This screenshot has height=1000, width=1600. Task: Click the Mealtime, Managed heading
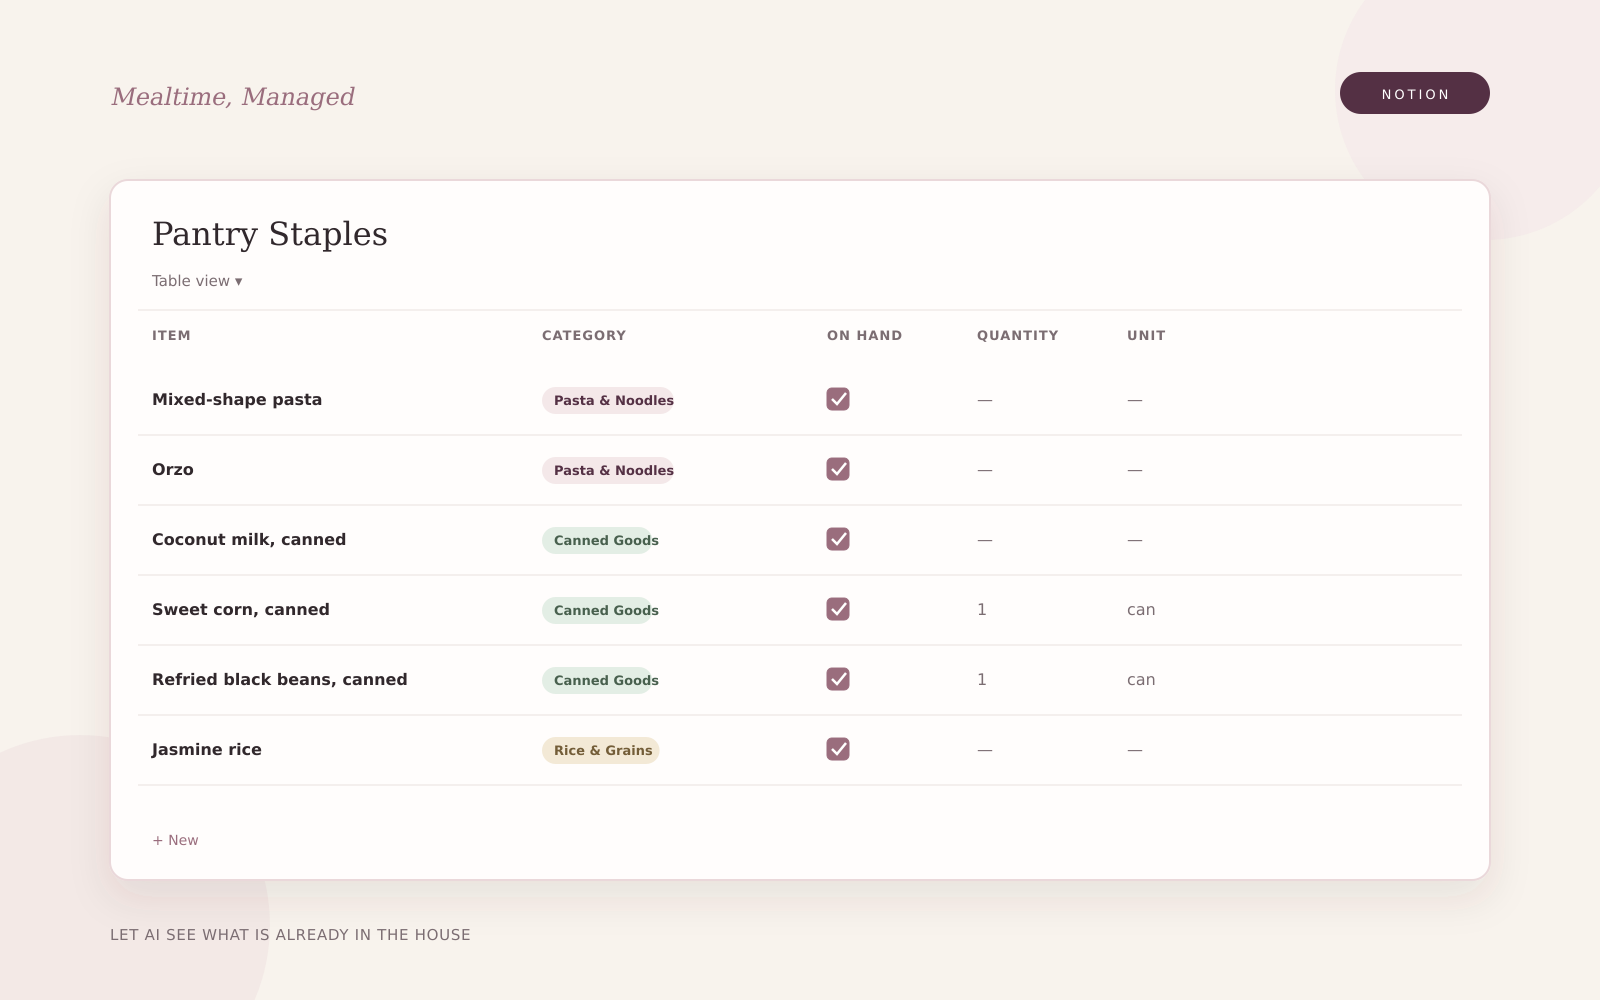tap(233, 96)
